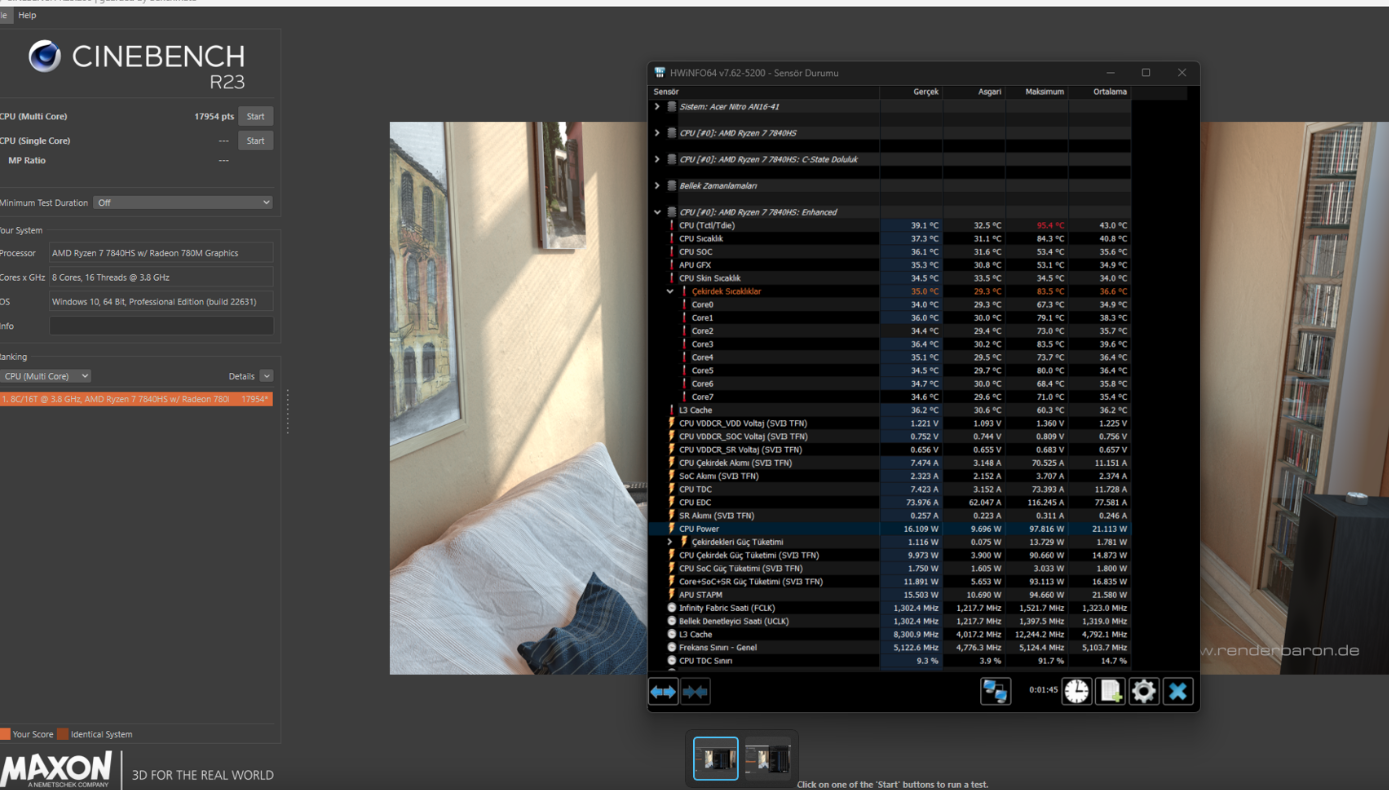Click the Windows 10, 64 Bit OS field

[x=161, y=302]
